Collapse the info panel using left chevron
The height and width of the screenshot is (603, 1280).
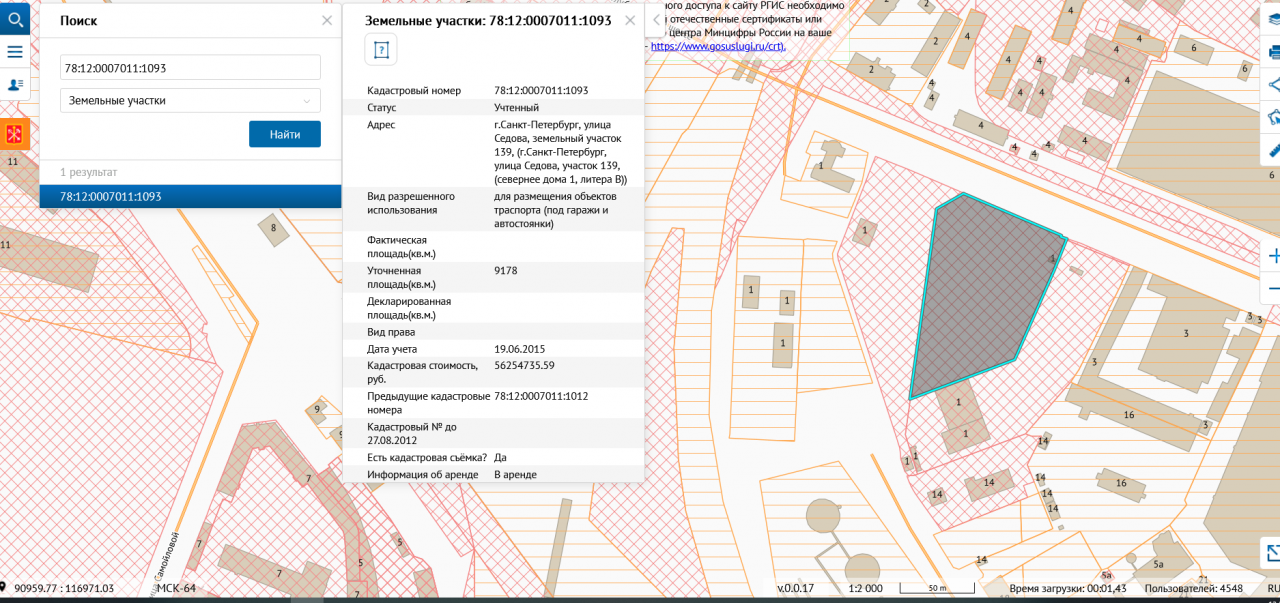pos(656,20)
